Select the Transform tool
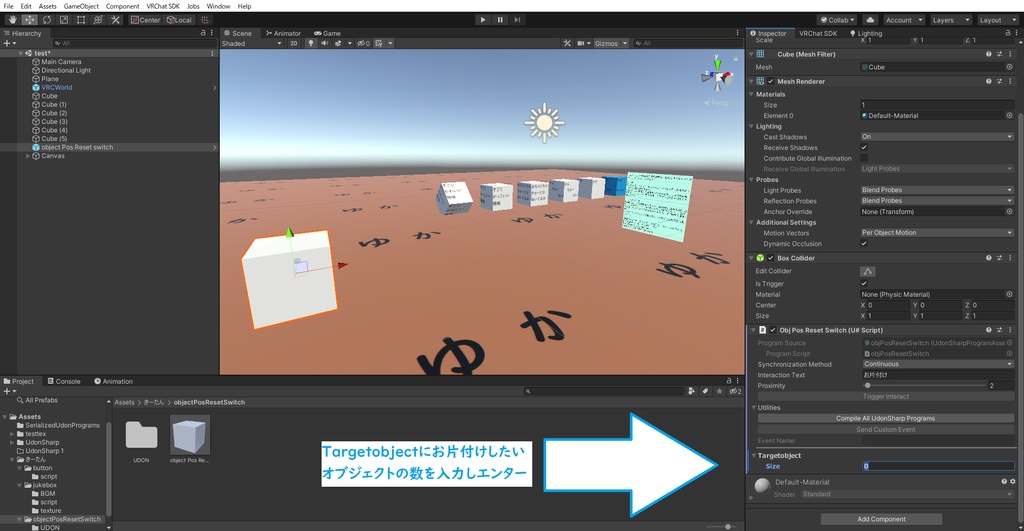 98,20
